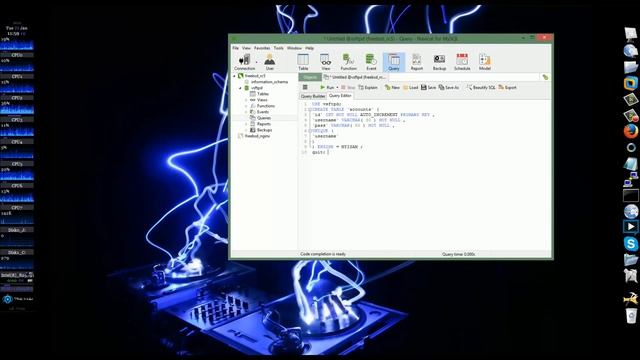The width and height of the screenshot is (640, 360).
Task: Click Save As in query toolbar
Action: coord(449,87)
